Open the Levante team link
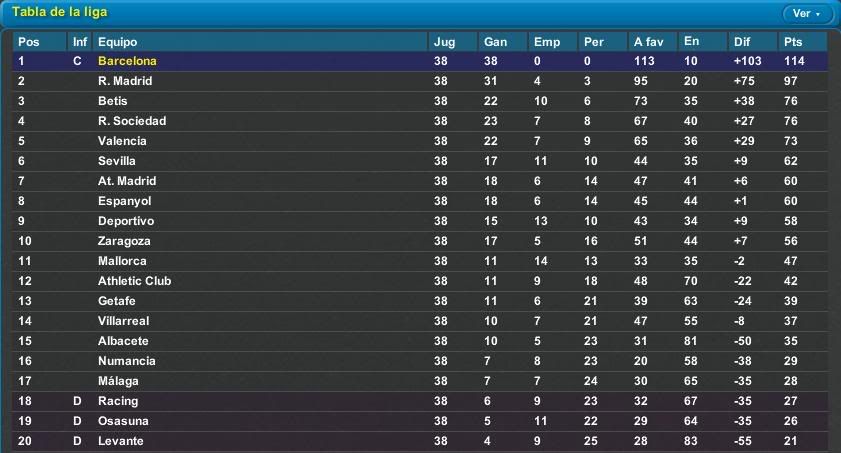Viewport: 841px width, 453px height. [x=120, y=441]
